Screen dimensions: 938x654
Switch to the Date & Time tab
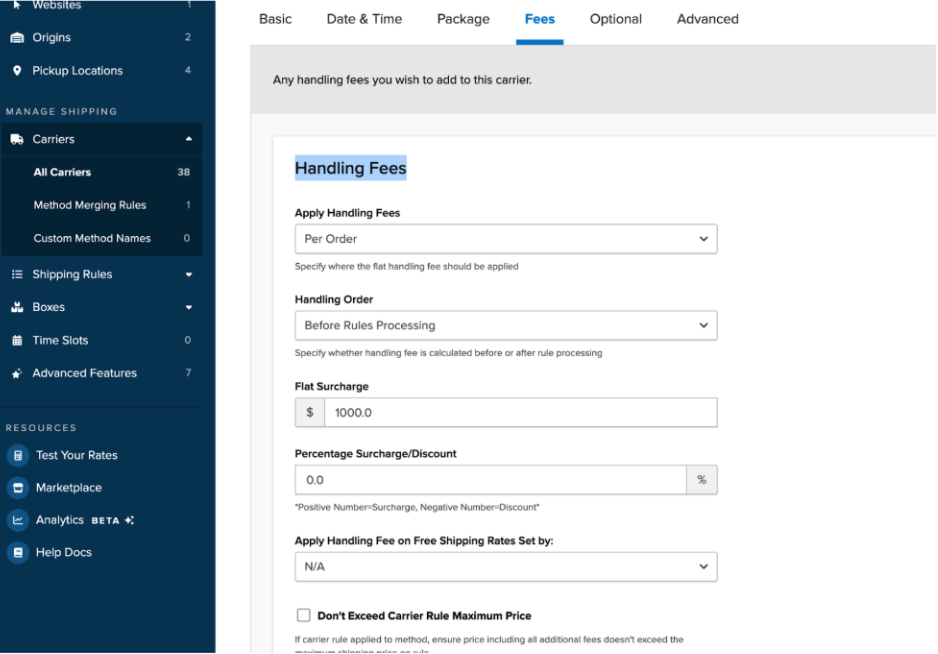[364, 19]
